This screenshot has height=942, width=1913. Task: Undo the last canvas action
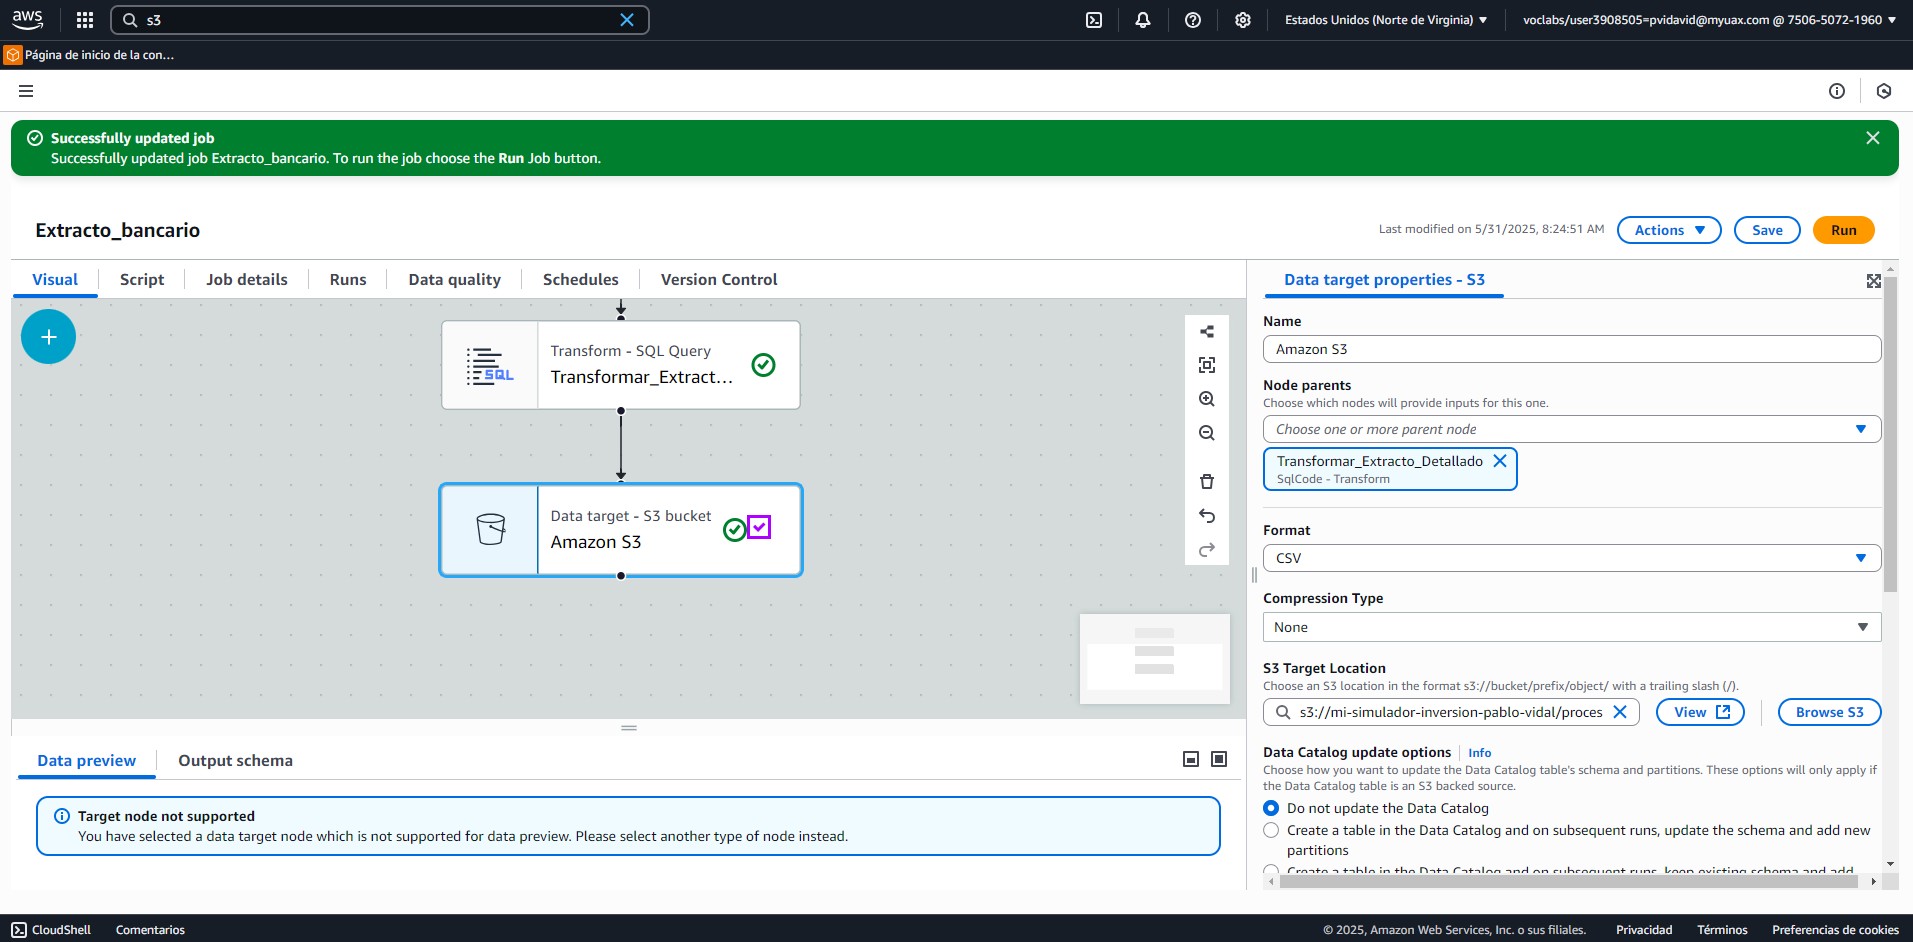[x=1207, y=516]
